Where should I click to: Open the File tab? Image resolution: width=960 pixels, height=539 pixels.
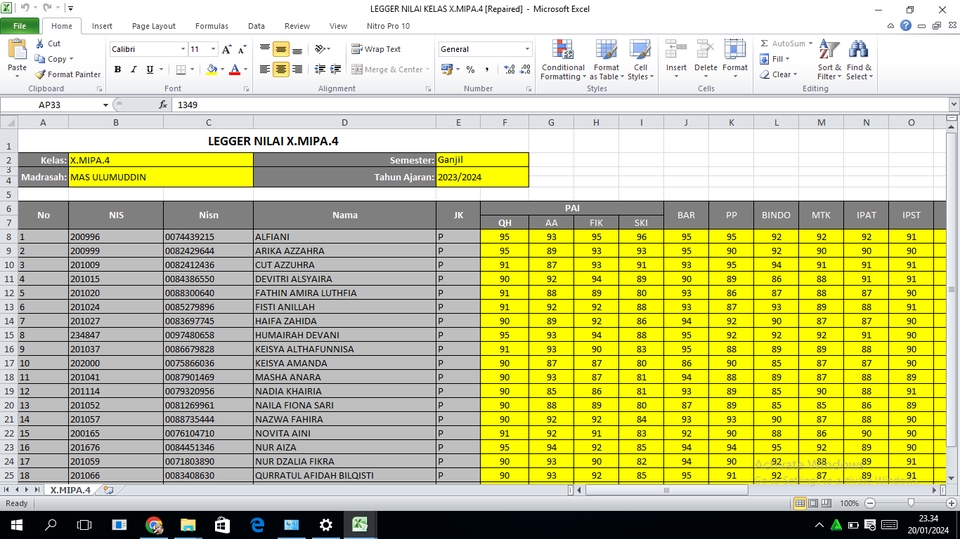click(20, 26)
